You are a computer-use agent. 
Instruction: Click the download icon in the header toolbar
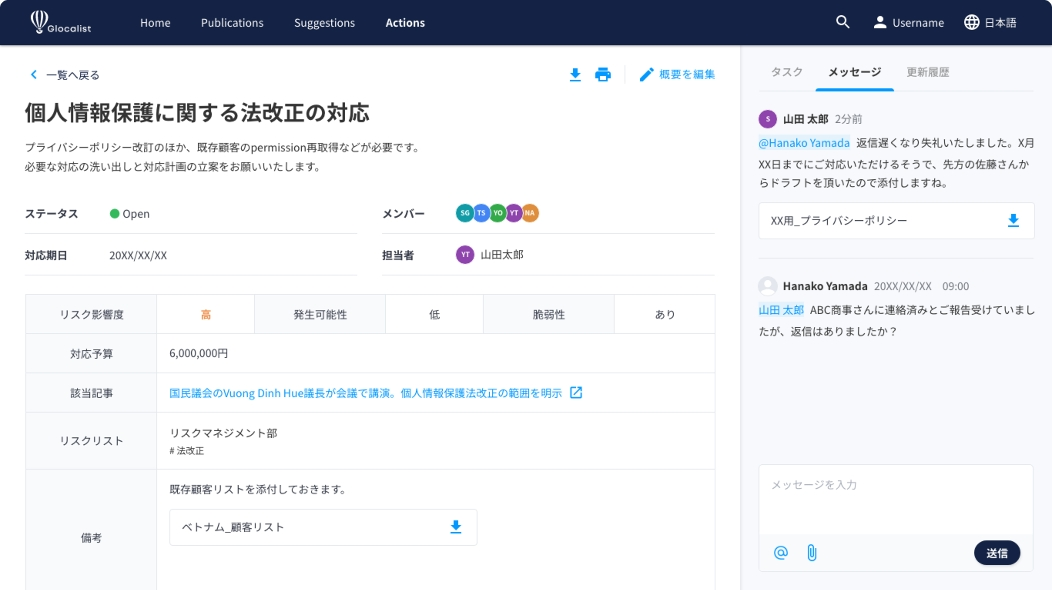575,74
